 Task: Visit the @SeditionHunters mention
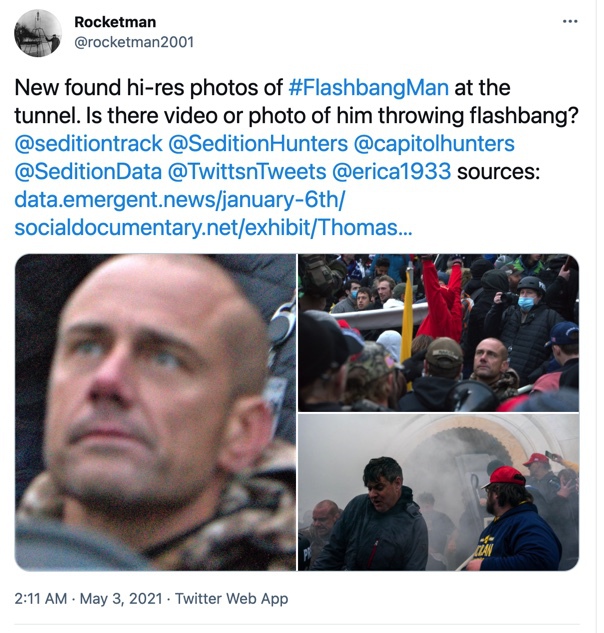258,144
